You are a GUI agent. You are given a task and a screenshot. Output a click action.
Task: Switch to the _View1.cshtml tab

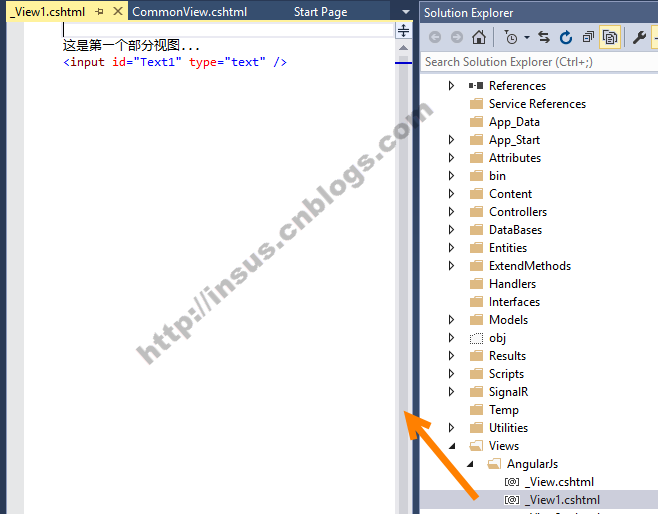click(47, 12)
